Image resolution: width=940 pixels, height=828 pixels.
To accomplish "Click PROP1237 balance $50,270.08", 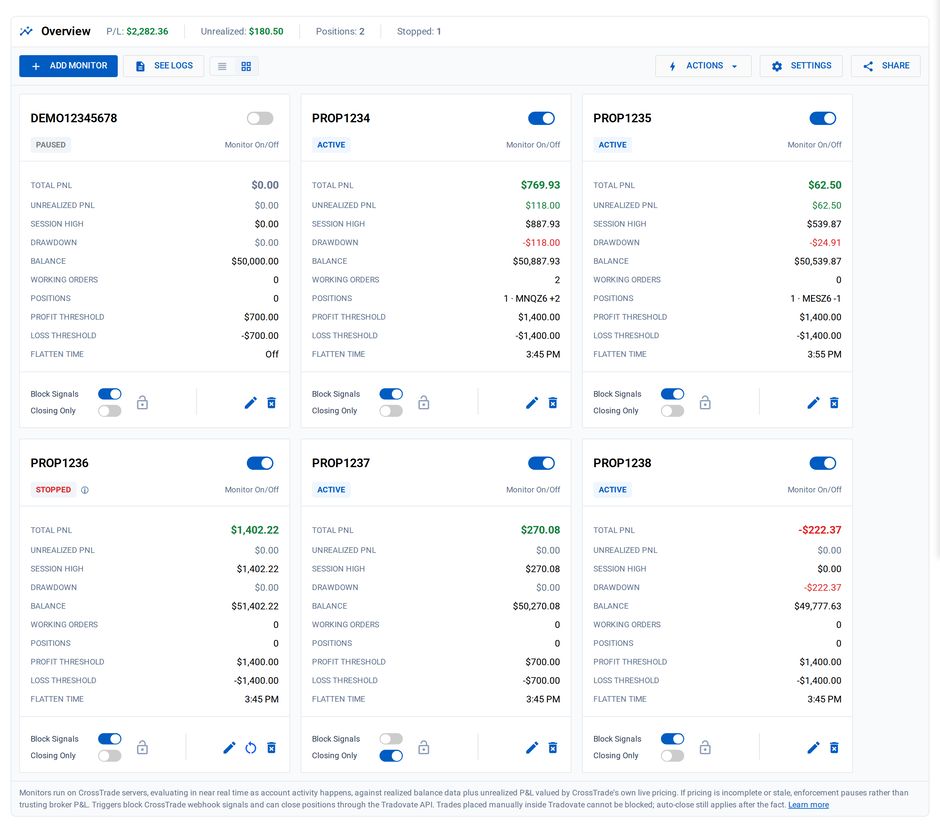I will point(536,606).
